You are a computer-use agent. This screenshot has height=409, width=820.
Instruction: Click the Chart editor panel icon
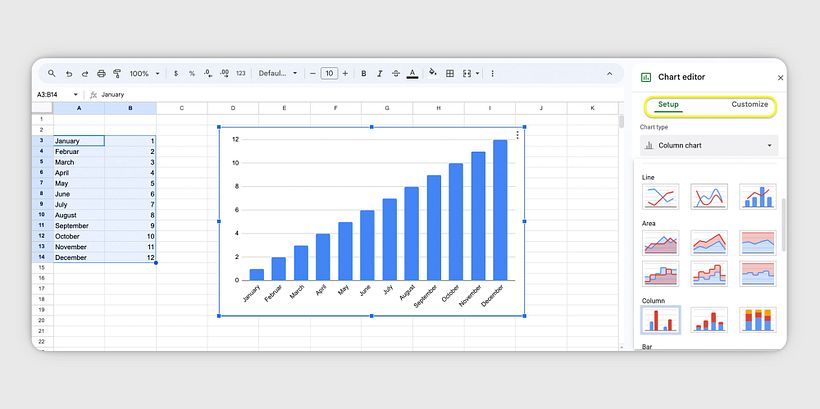(x=646, y=77)
